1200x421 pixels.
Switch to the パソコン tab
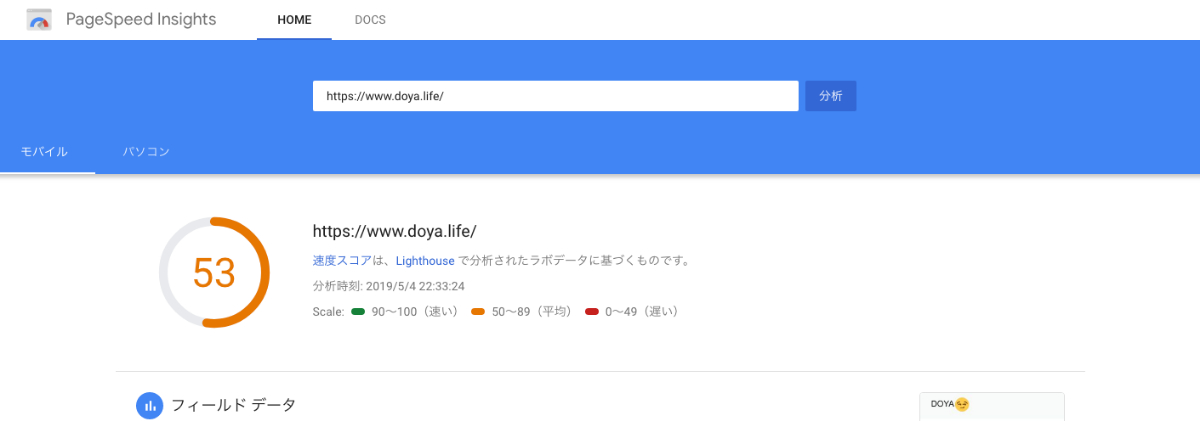pyautogui.click(x=146, y=152)
